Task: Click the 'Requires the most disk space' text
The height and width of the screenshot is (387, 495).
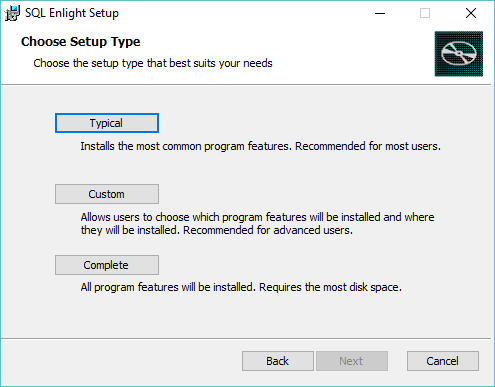Action: [x=330, y=287]
